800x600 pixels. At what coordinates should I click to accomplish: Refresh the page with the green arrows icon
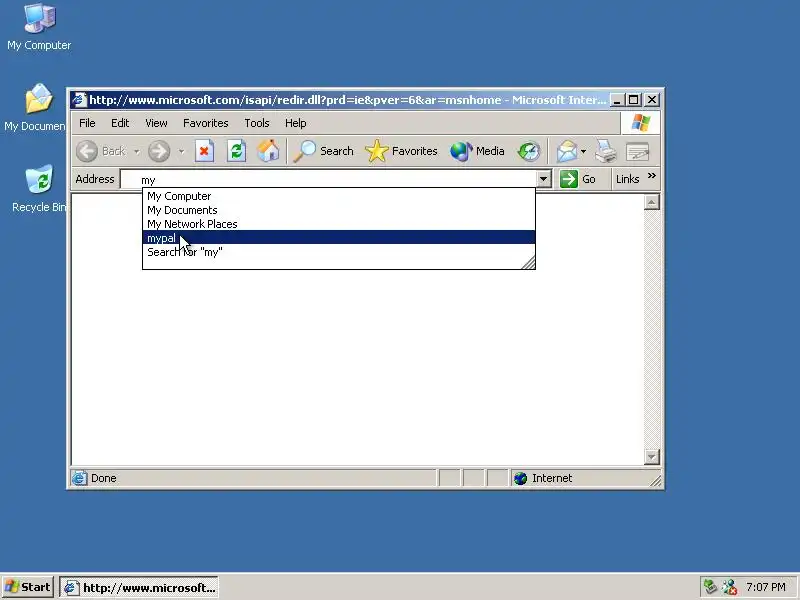point(236,151)
